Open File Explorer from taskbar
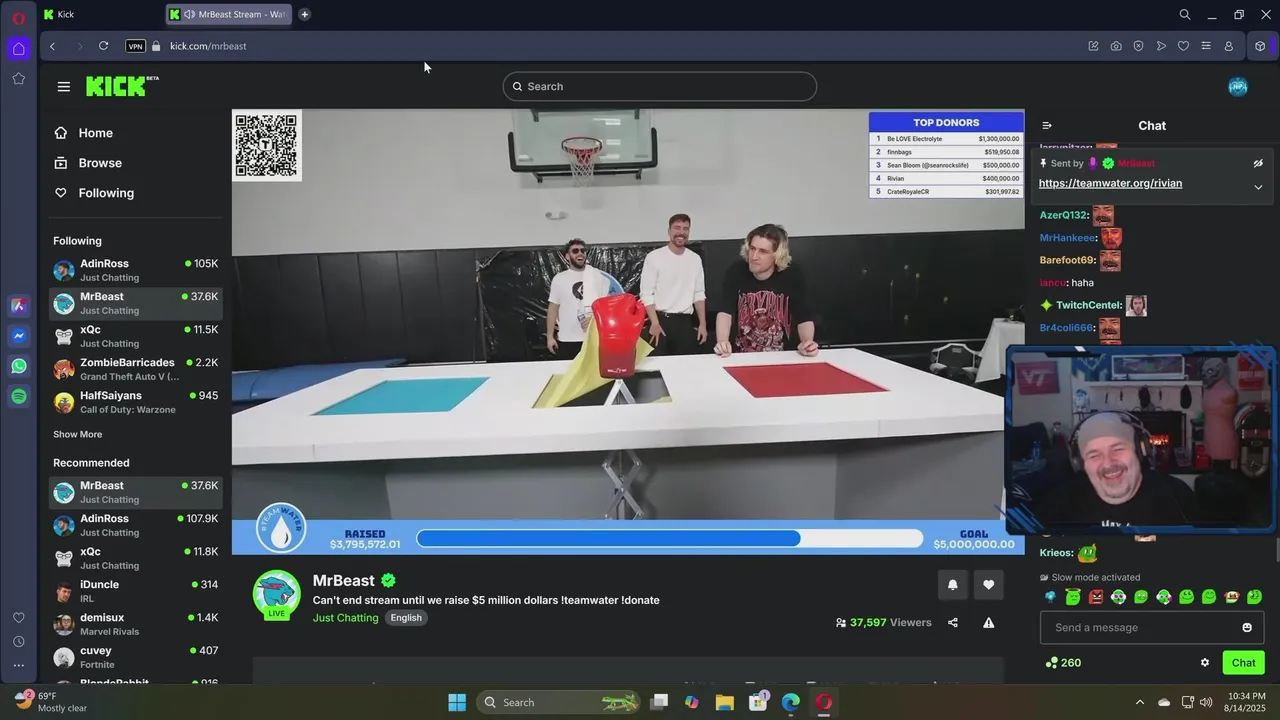 click(724, 702)
